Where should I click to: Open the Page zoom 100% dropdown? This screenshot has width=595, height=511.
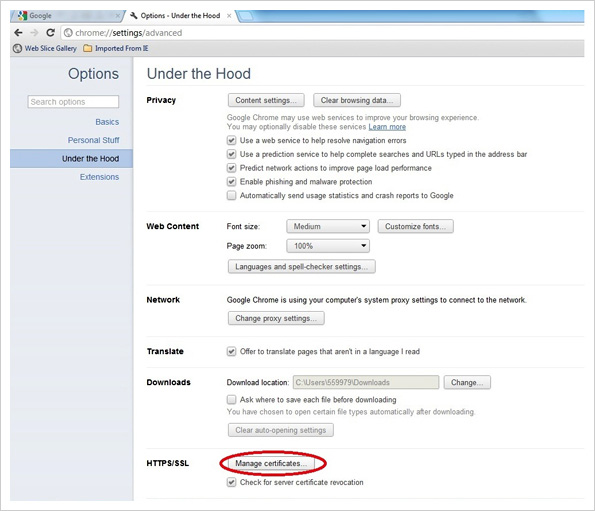tap(328, 246)
